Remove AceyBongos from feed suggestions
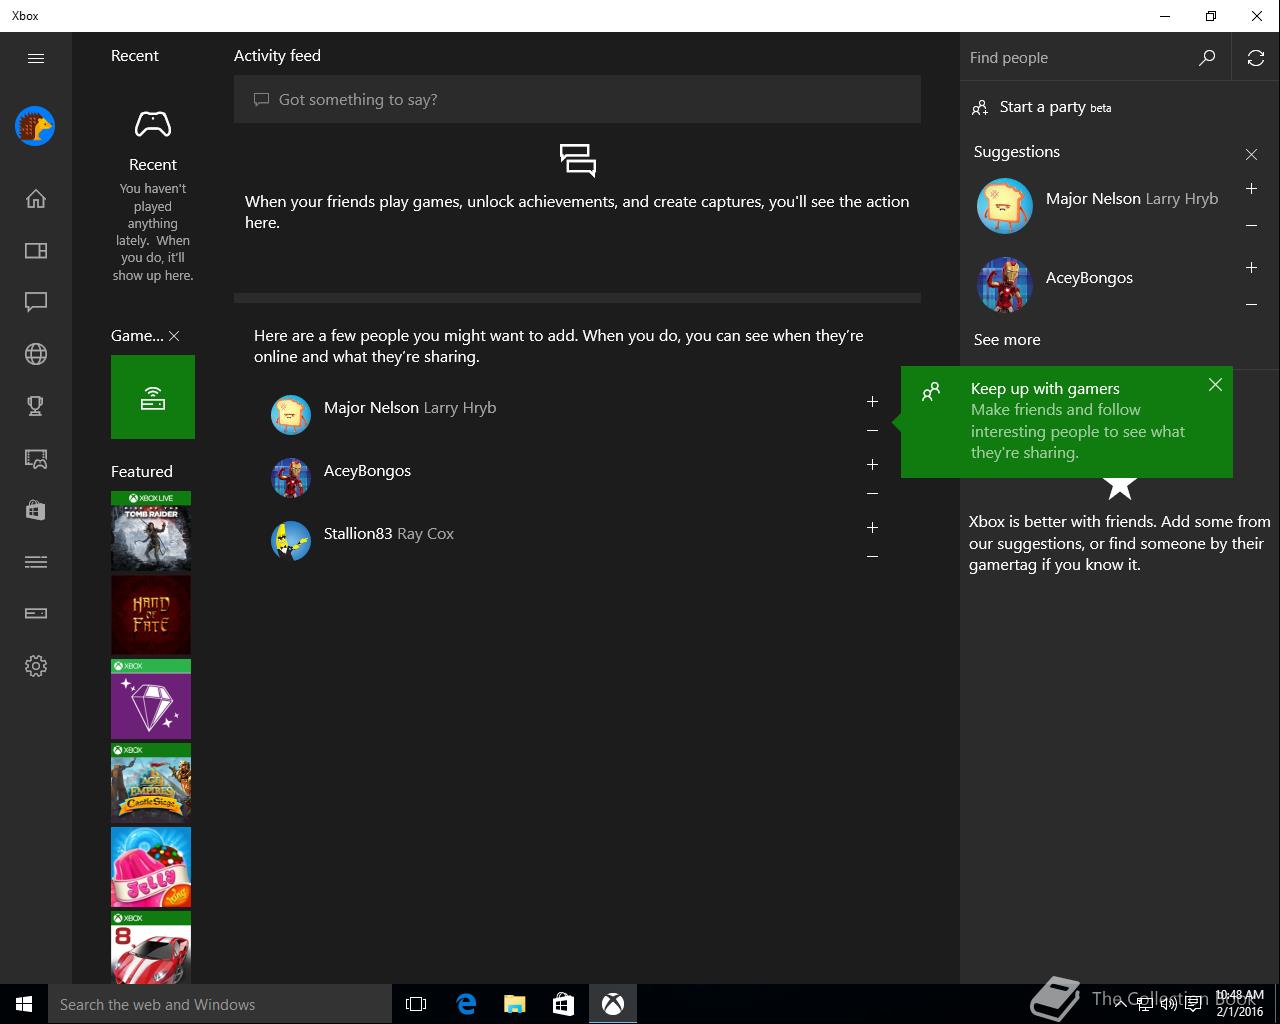 [872, 493]
